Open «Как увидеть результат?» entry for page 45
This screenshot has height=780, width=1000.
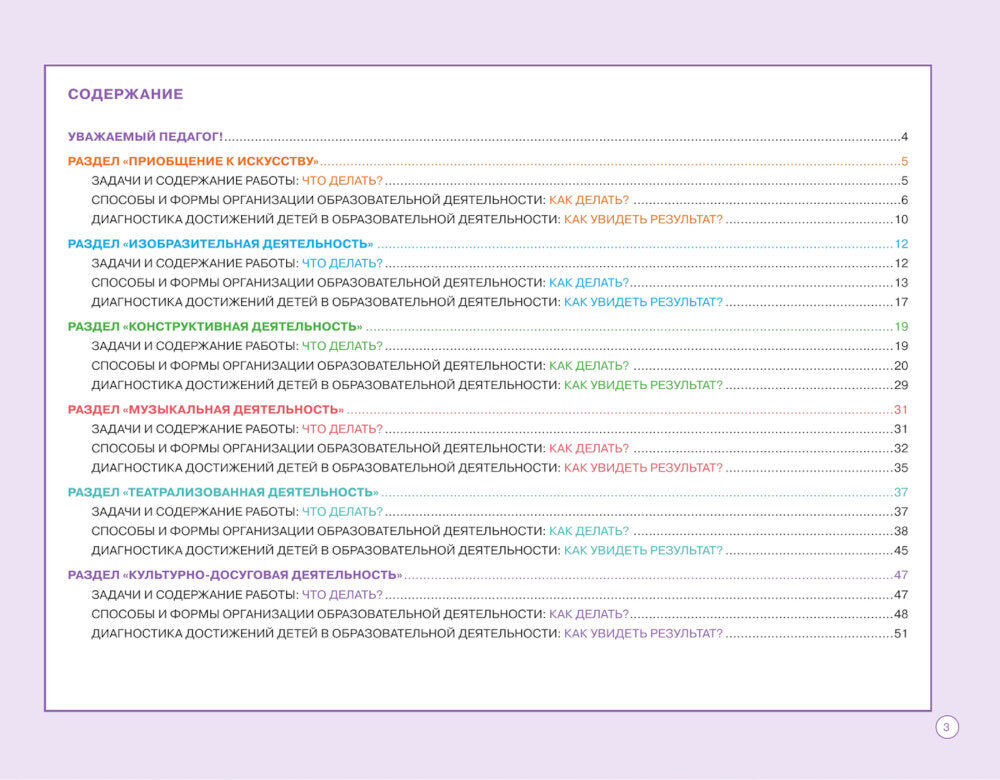643,550
